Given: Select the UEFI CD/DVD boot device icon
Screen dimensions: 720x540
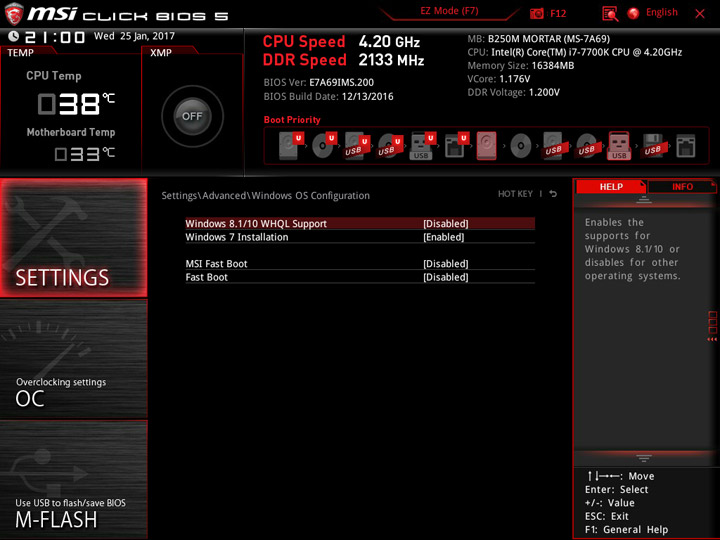Looking at the screenshot, I should point(323,146).
